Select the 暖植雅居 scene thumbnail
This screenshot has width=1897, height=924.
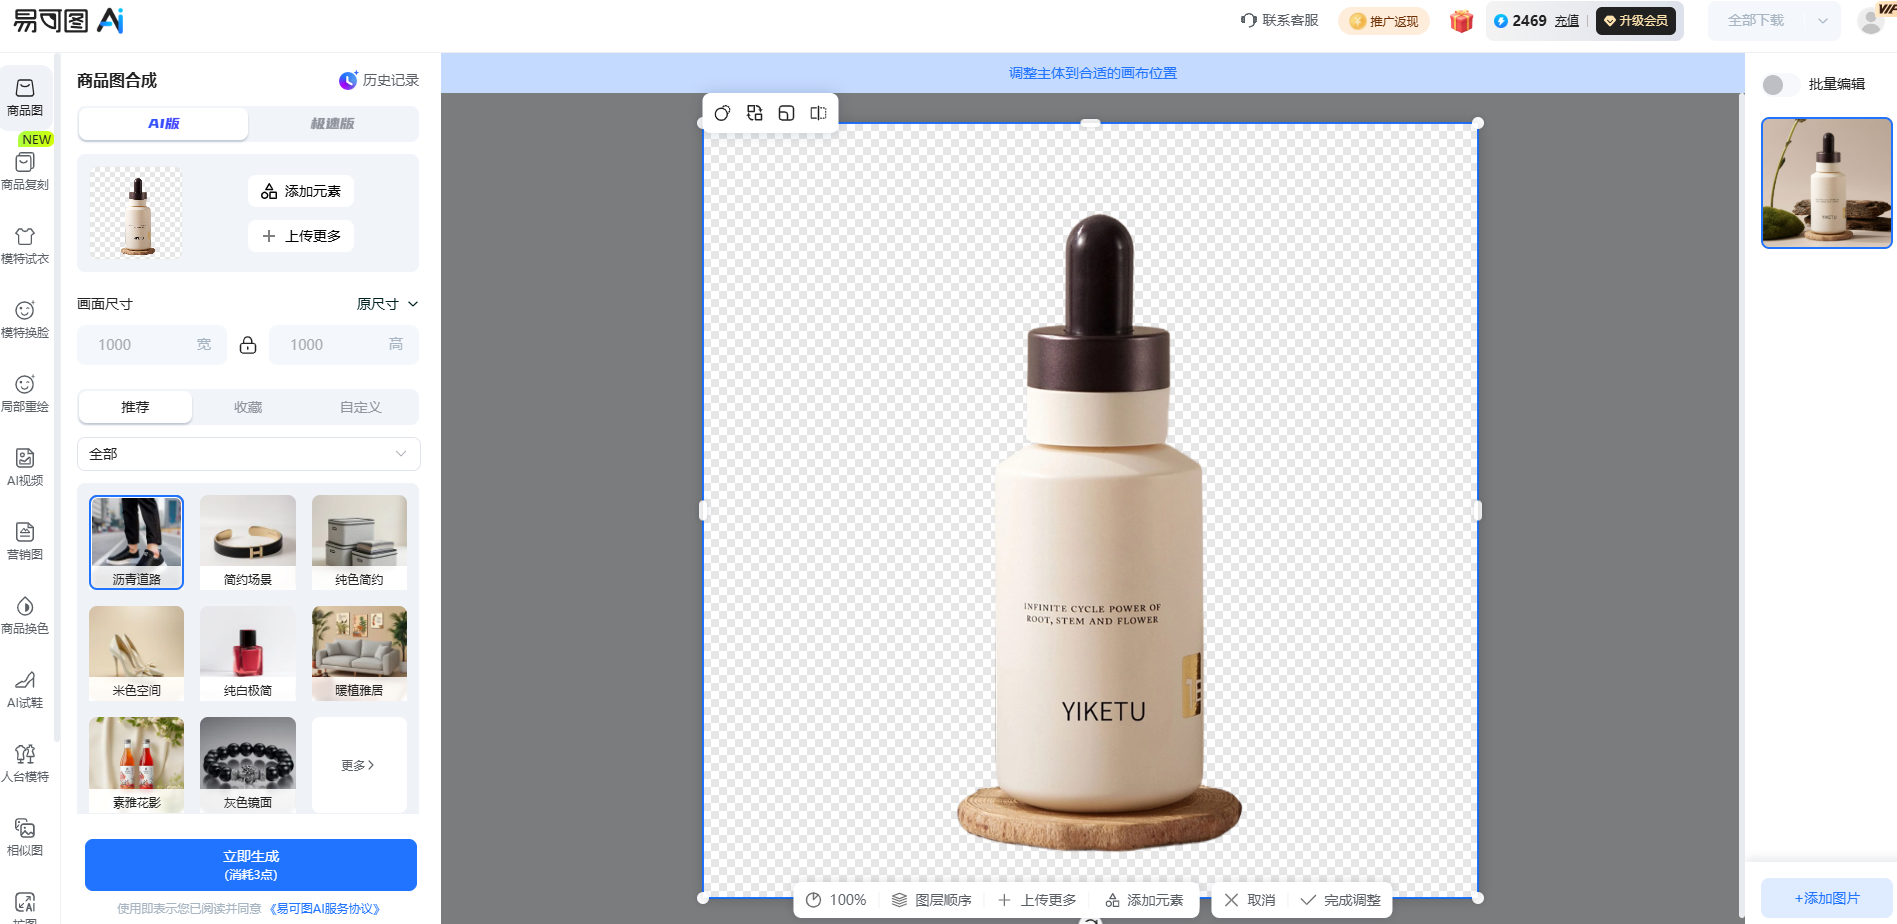coord(359,653)
